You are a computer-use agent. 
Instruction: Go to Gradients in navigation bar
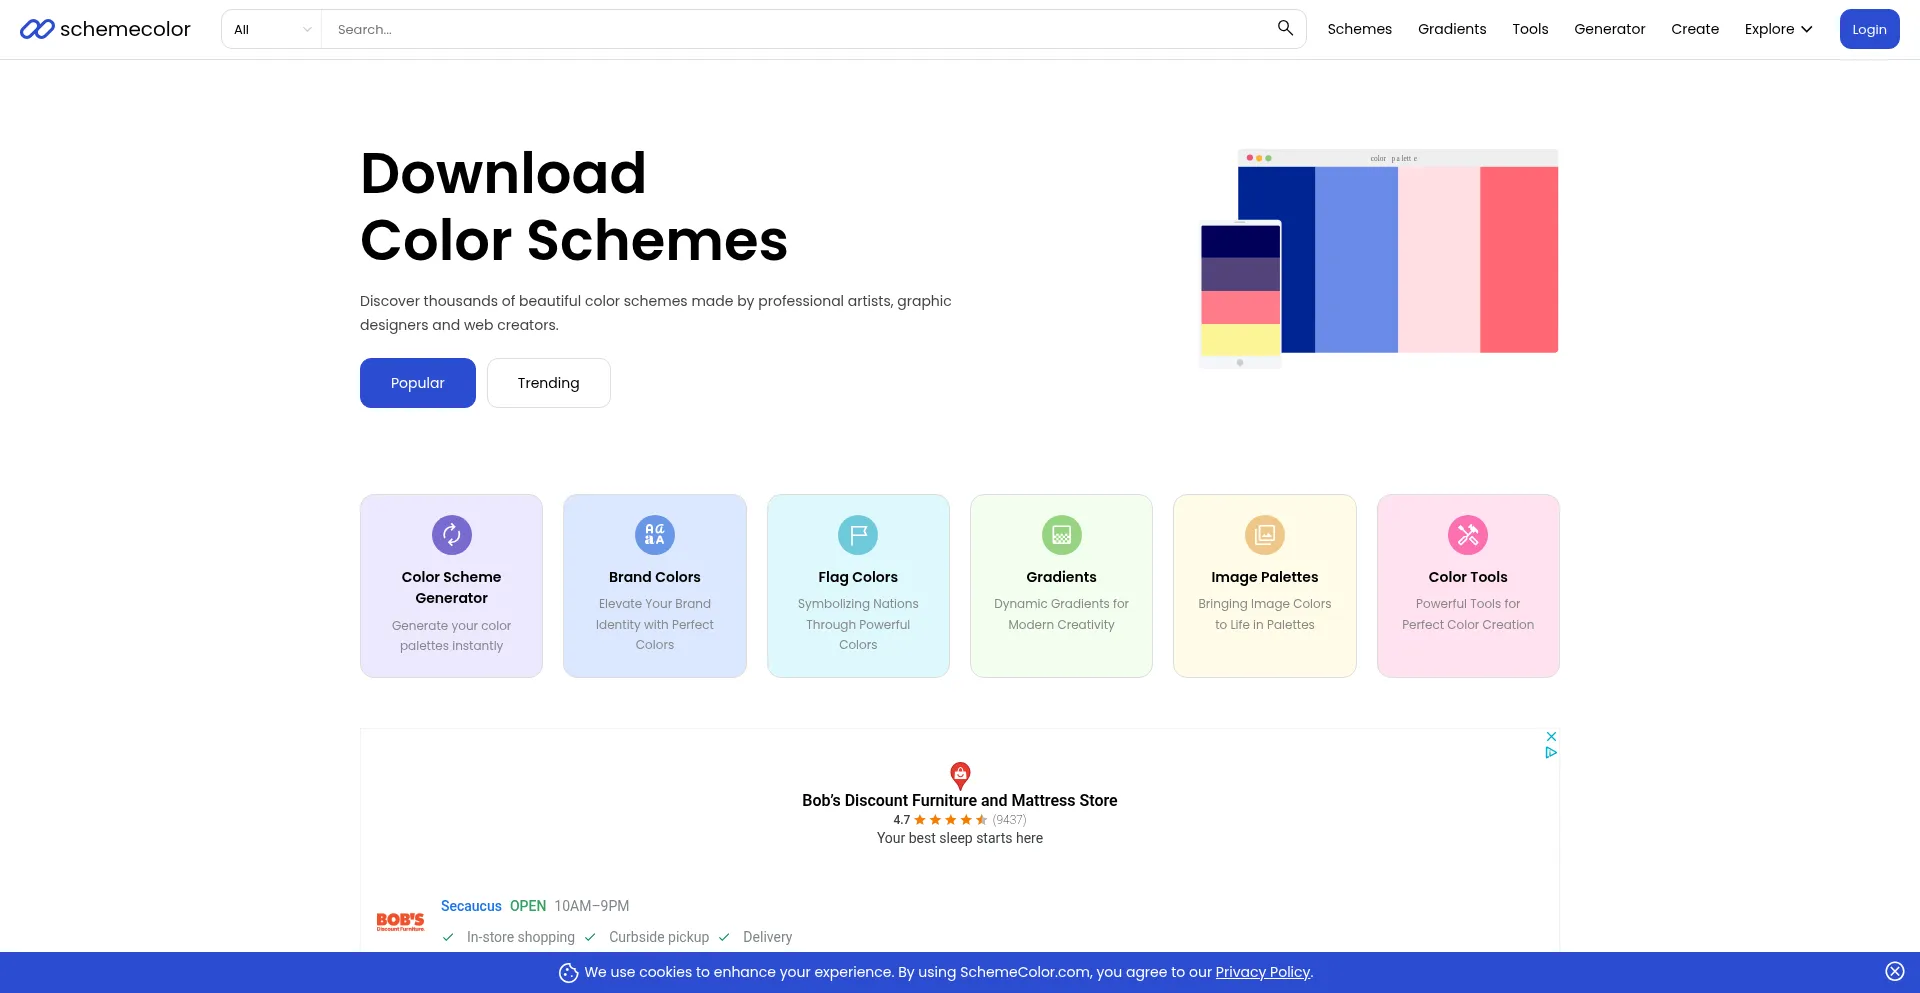(x=1451, y=29)
